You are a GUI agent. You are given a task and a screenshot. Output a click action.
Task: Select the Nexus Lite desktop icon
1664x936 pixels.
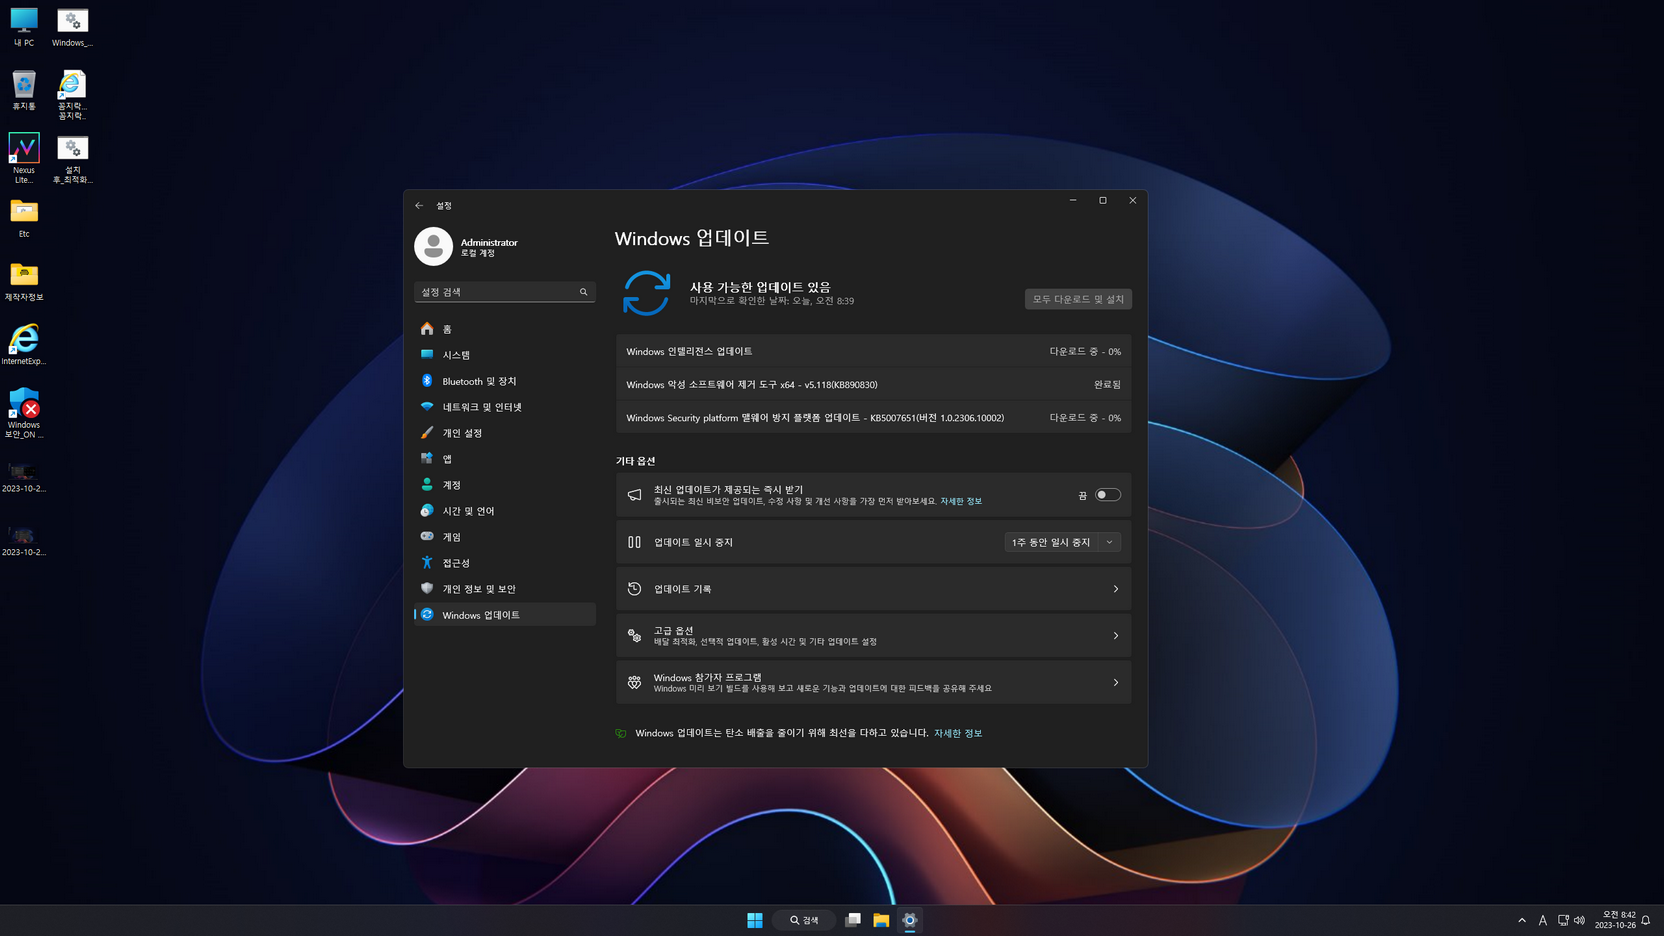coord(24,158)
